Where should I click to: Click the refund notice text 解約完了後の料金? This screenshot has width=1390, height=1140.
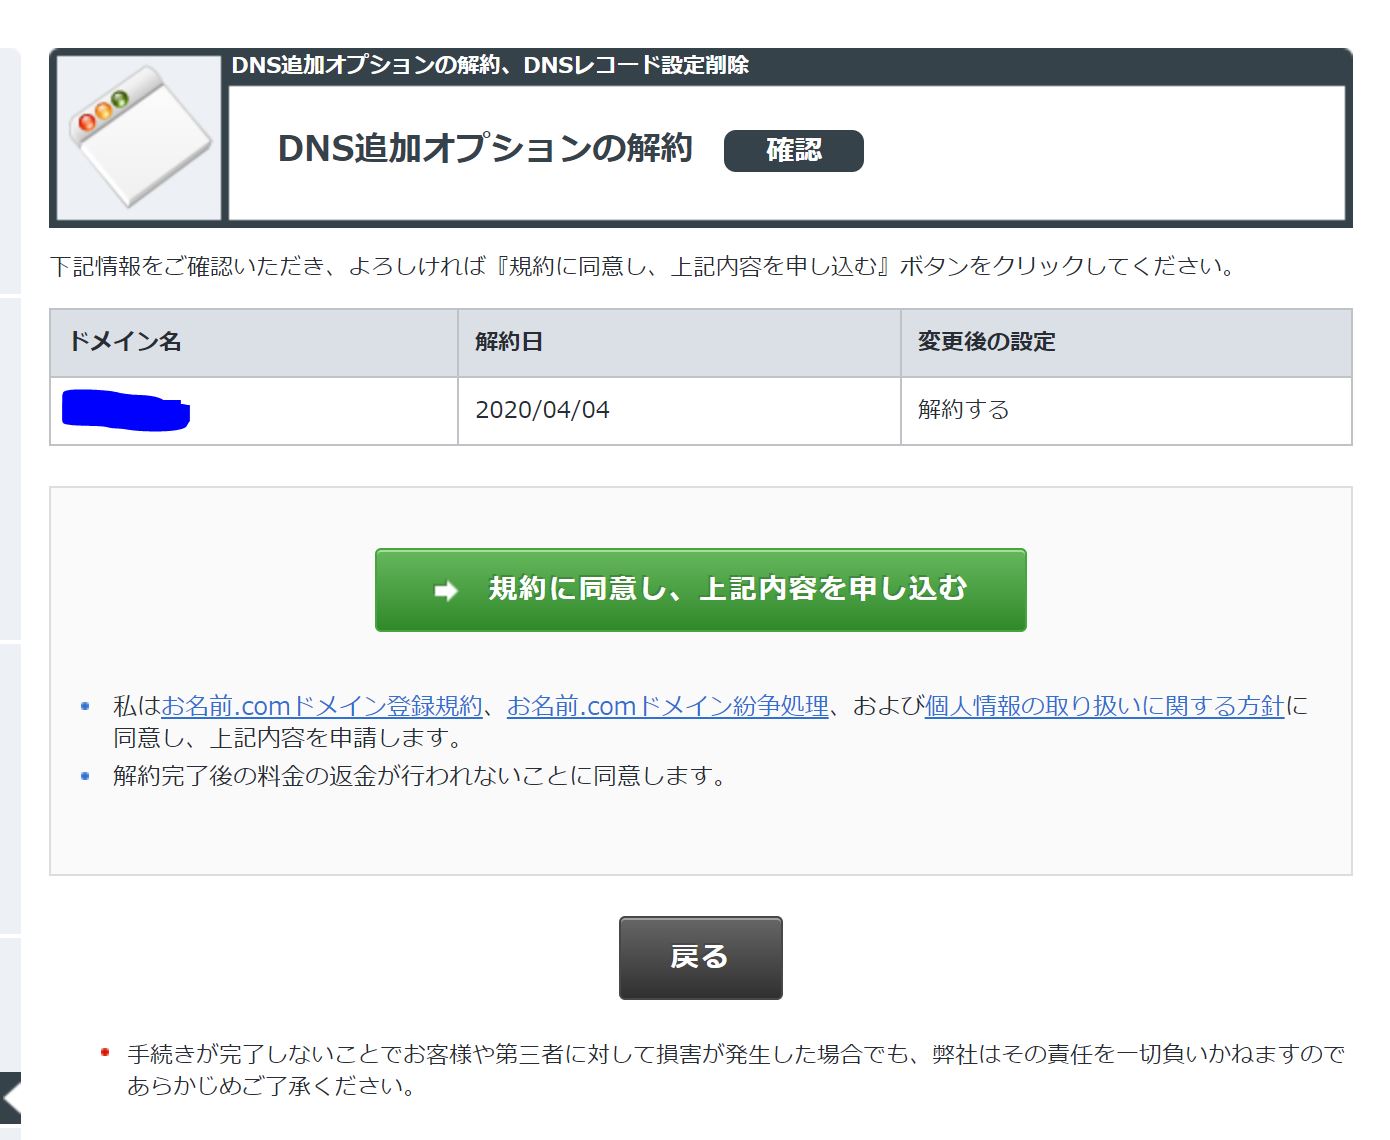click(x=420, y=776)
